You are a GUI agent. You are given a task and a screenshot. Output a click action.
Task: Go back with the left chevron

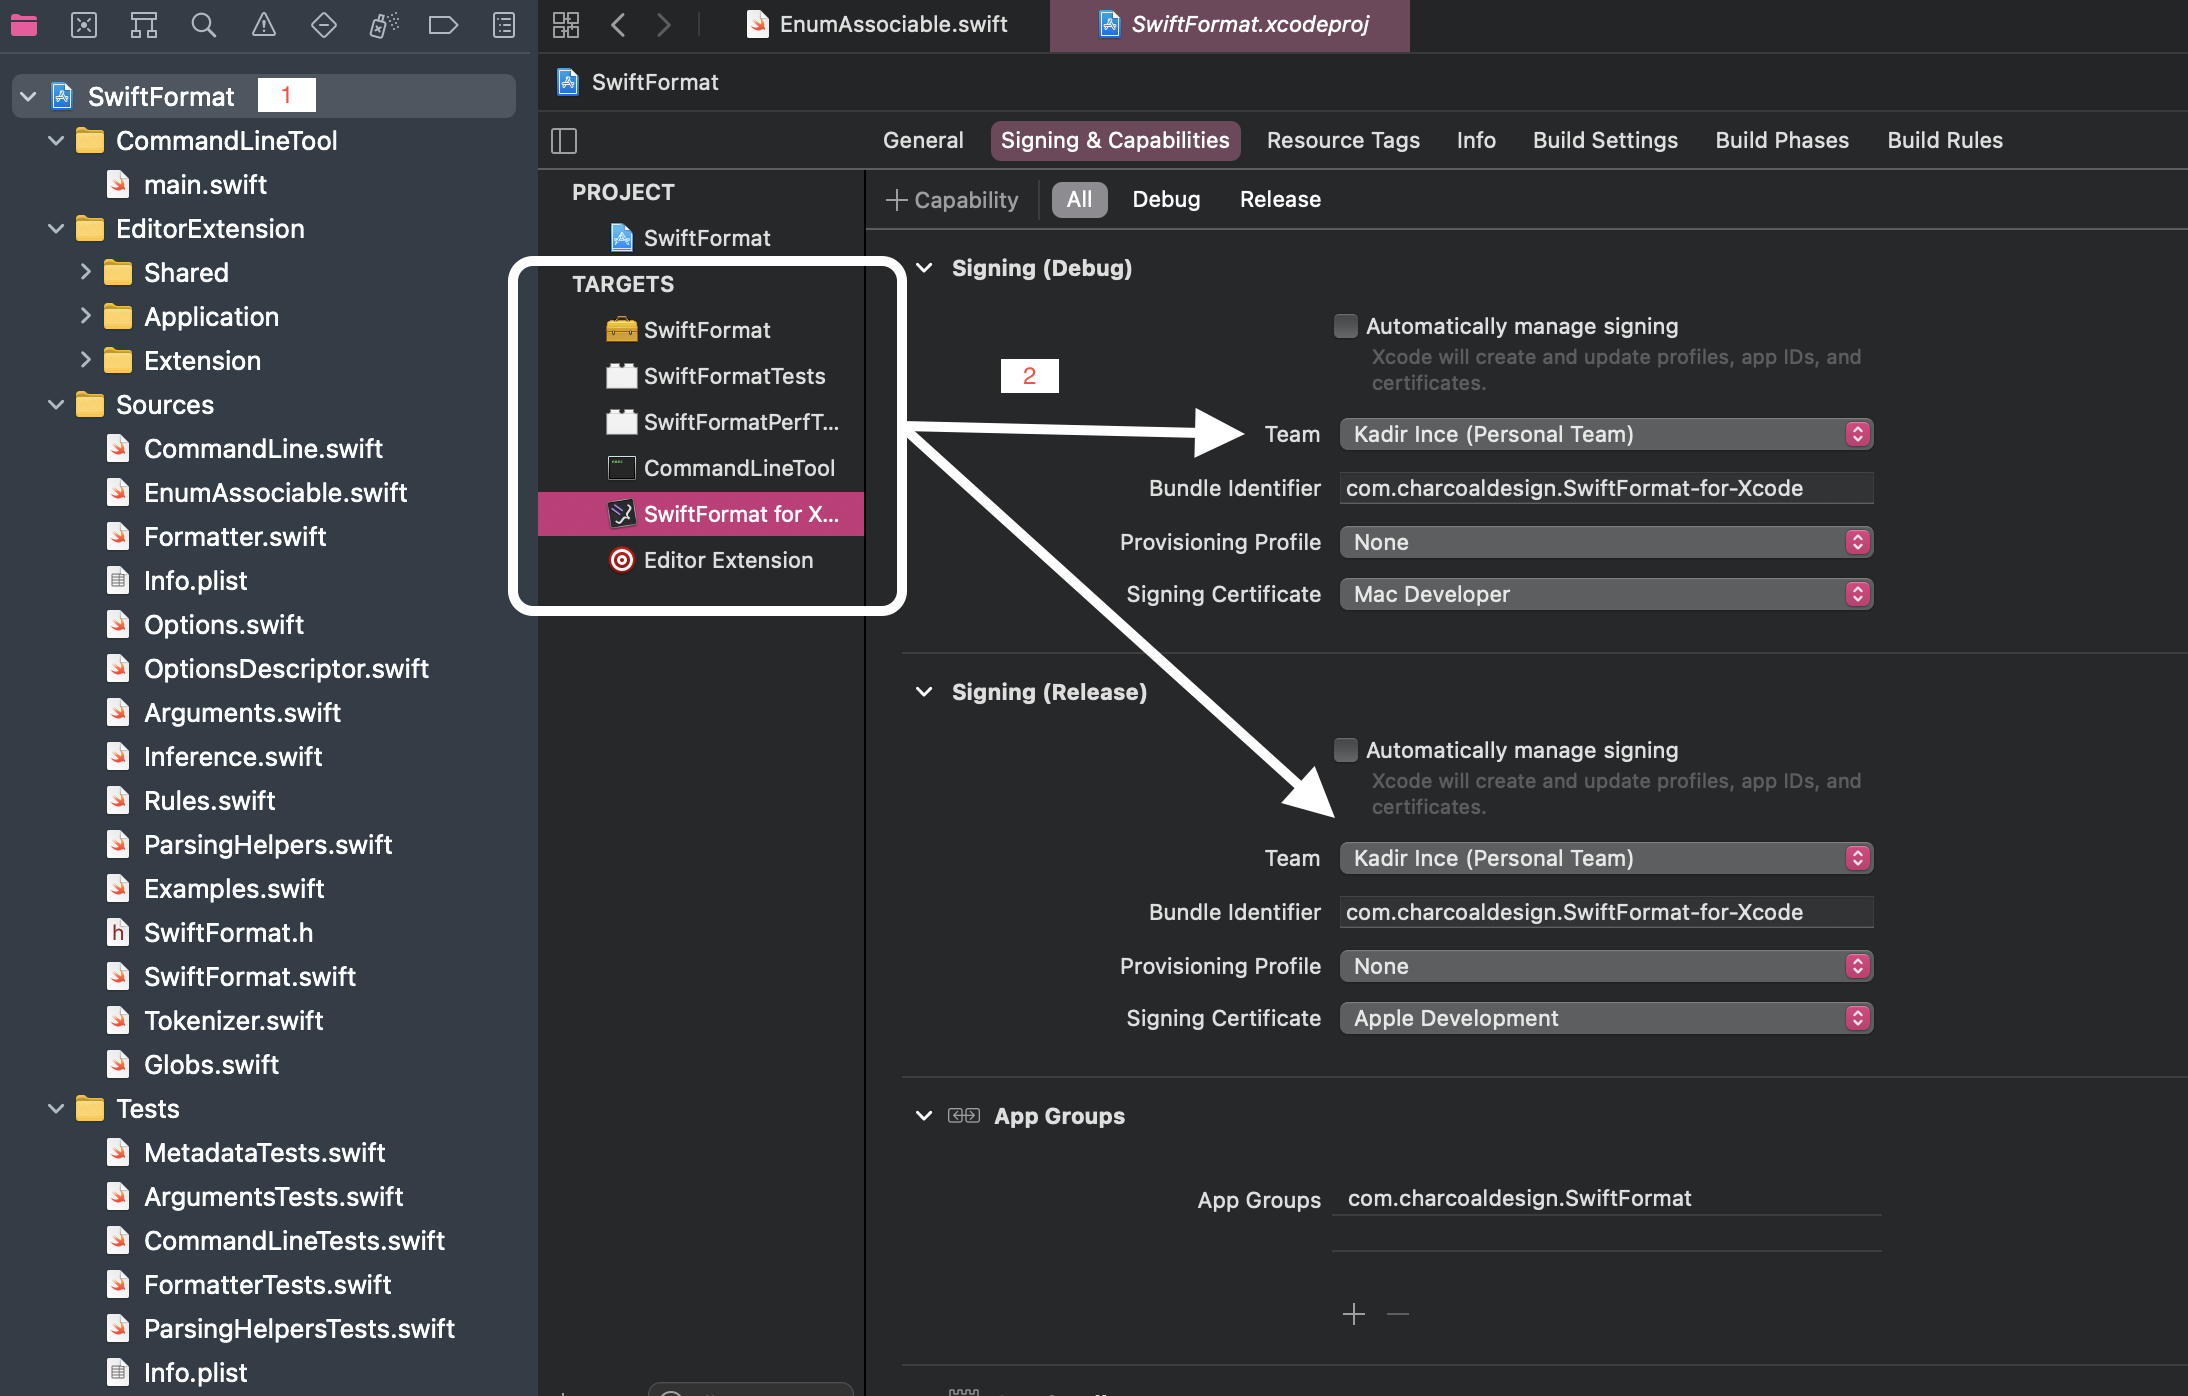618,25
